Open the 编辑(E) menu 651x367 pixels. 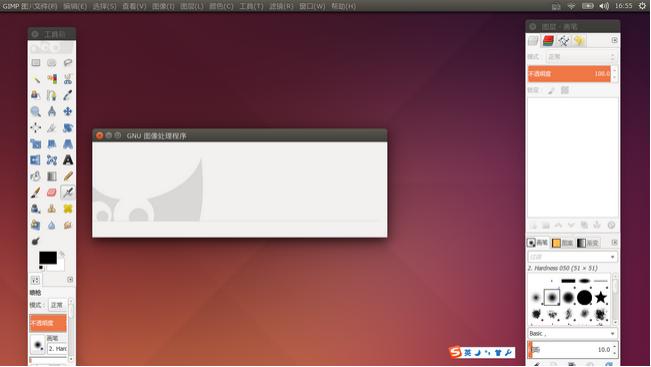pos(75,6)
